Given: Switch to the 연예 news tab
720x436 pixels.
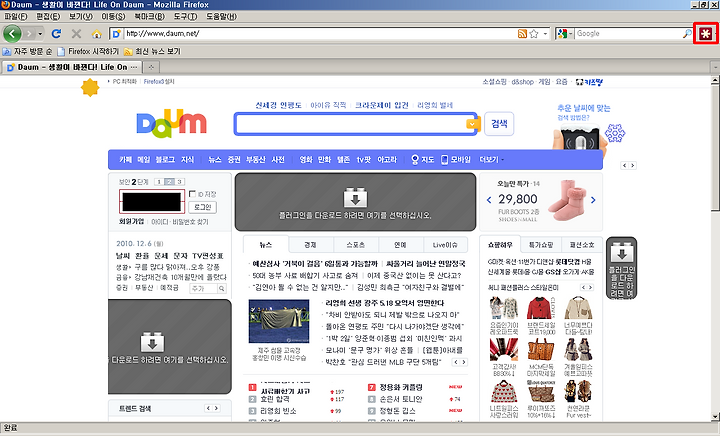Looking at the screenshot, I should (400, 245).
